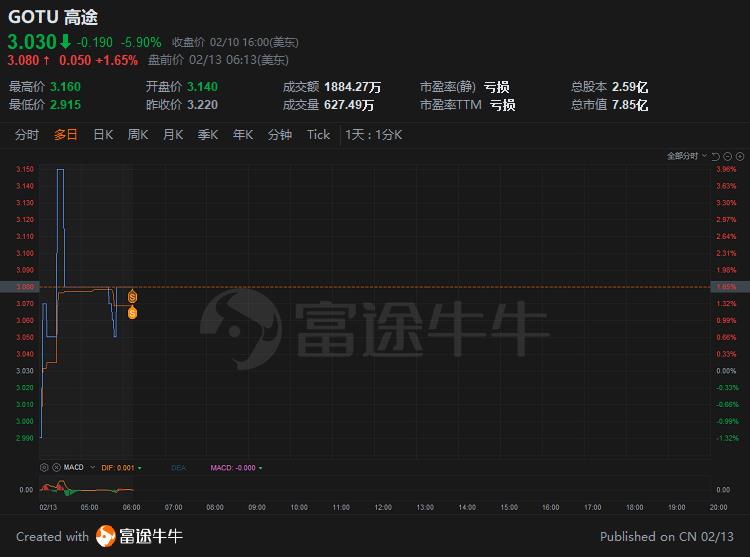Open the 季K chart tab
Viewport: 750px width, 557px height.
click(x=208, y=135)
